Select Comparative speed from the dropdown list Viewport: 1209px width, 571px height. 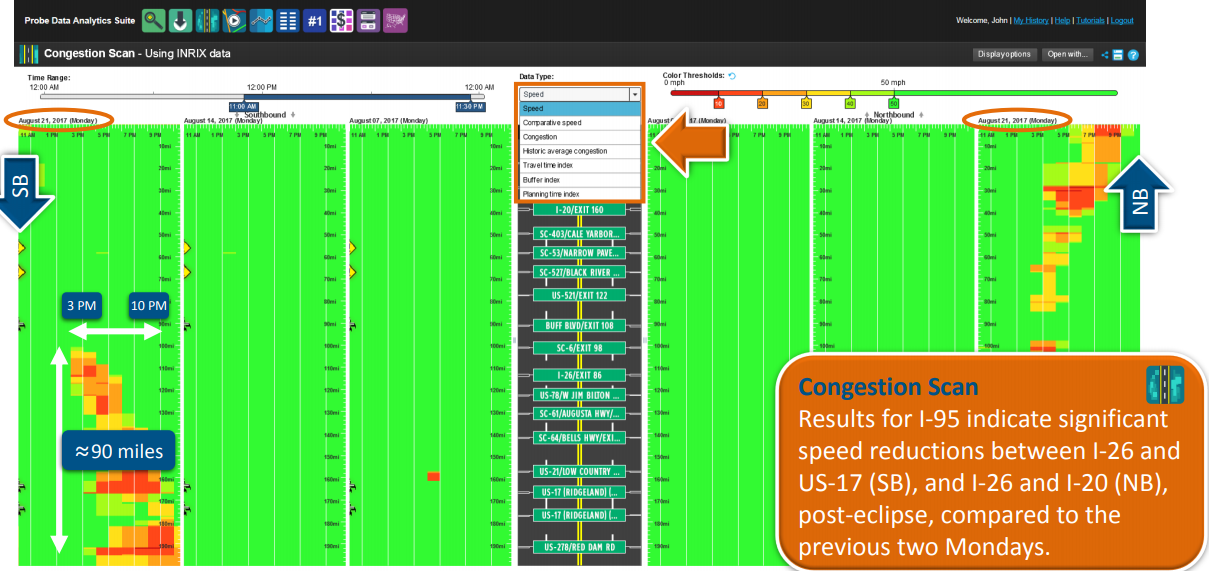(x=550, y=123)
